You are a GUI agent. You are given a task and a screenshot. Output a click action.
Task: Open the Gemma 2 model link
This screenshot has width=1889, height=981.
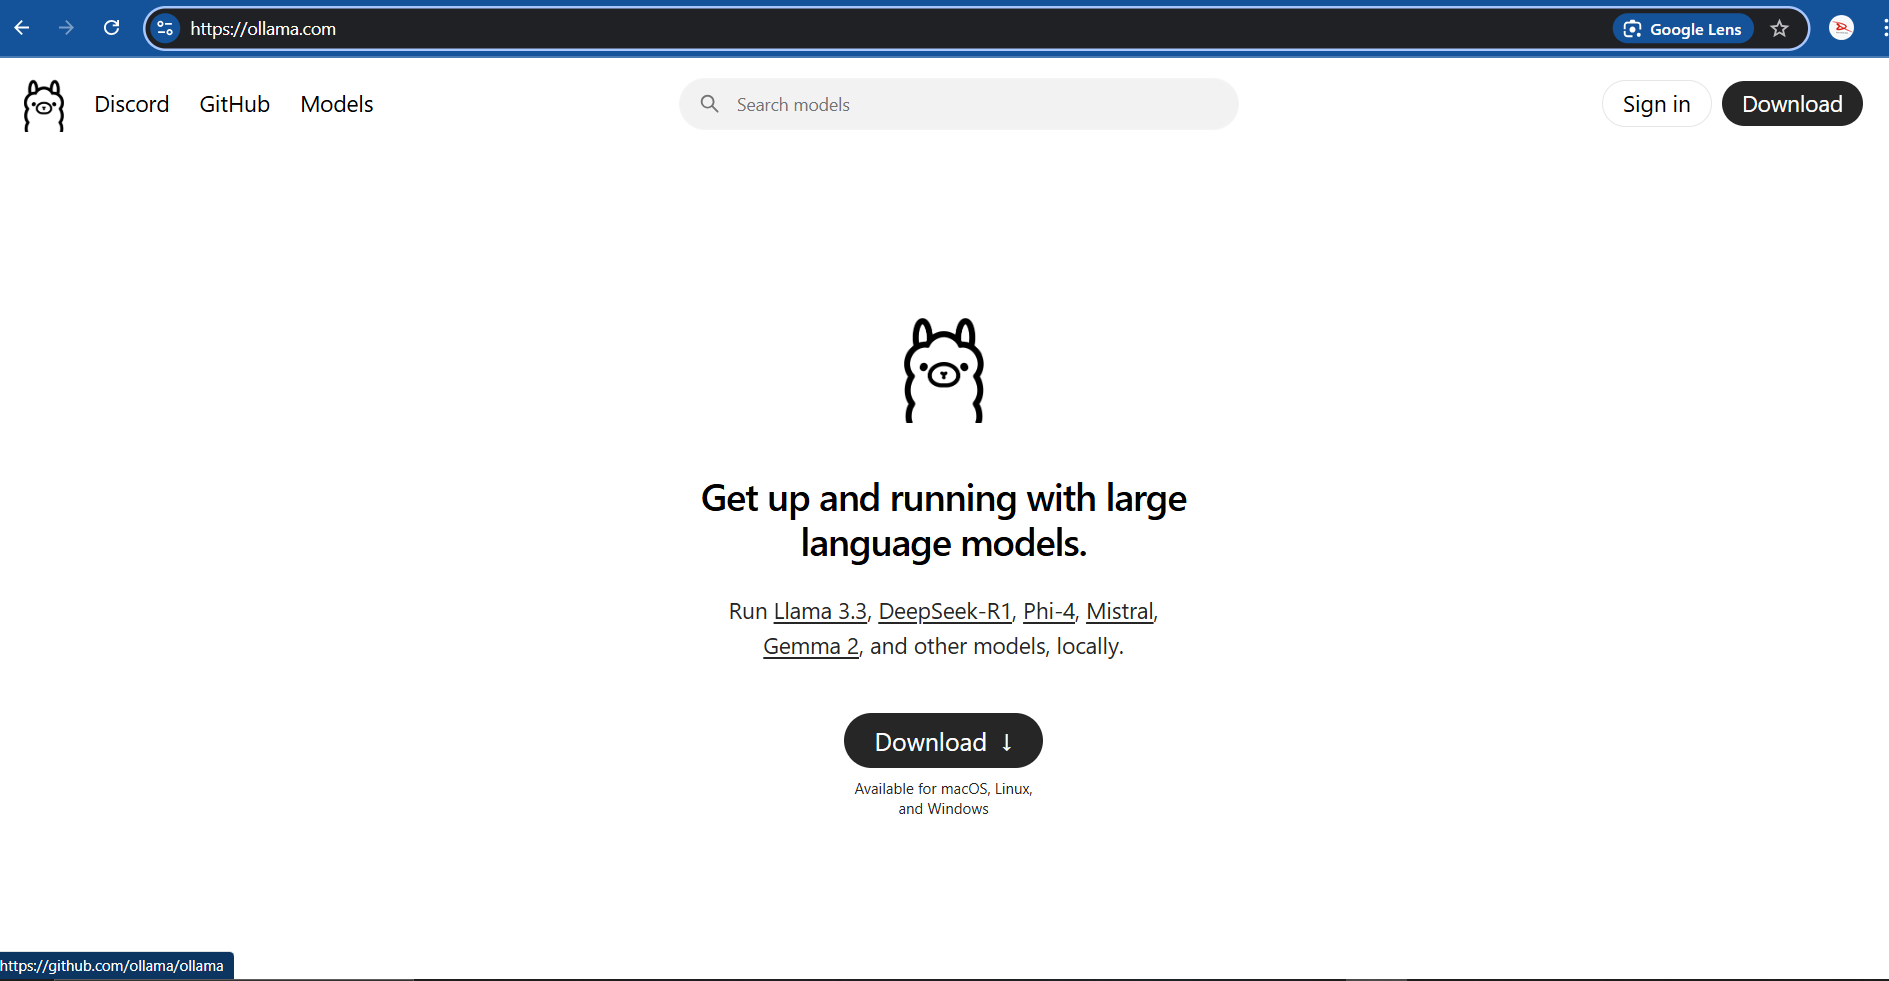click(811, 646)
